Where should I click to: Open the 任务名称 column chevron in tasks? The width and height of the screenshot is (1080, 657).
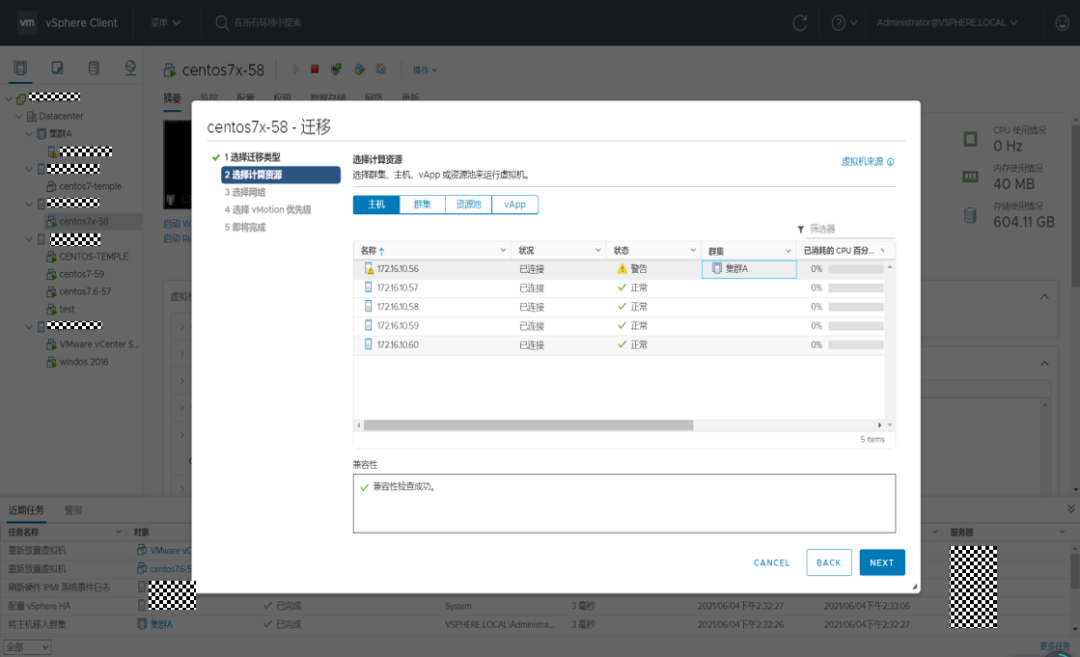pyautogui.click(x=118, y=532)
